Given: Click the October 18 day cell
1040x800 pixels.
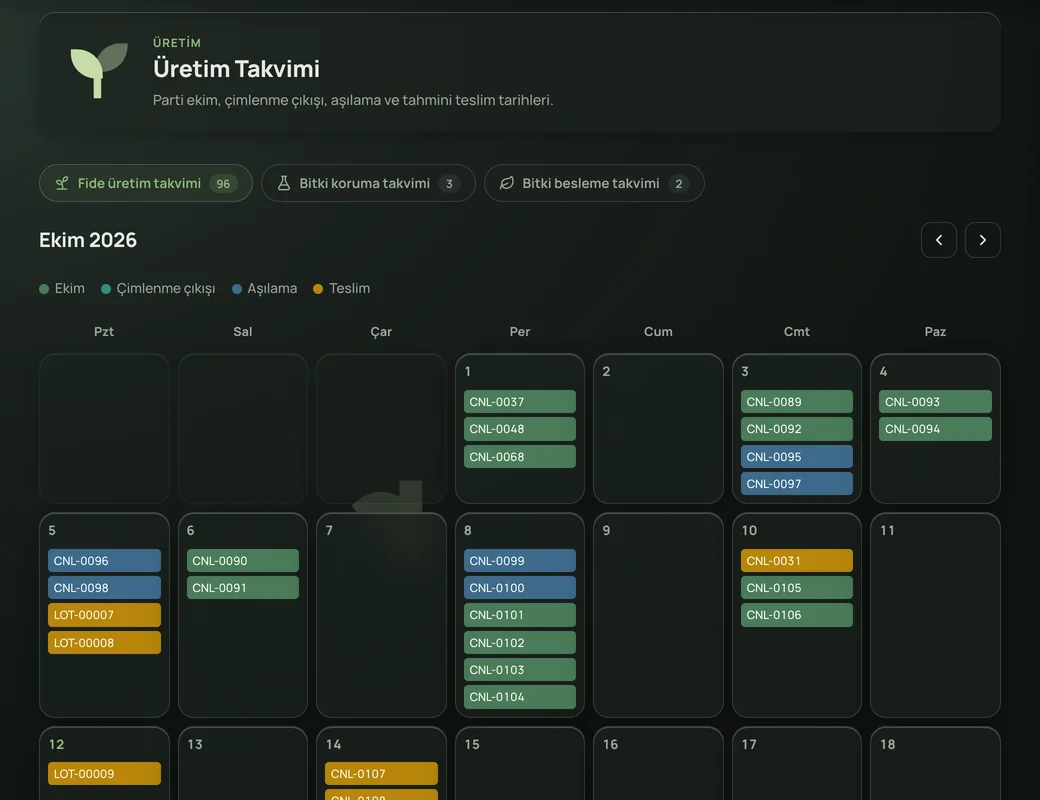Looking at the screenshot, I should (935, 764).
